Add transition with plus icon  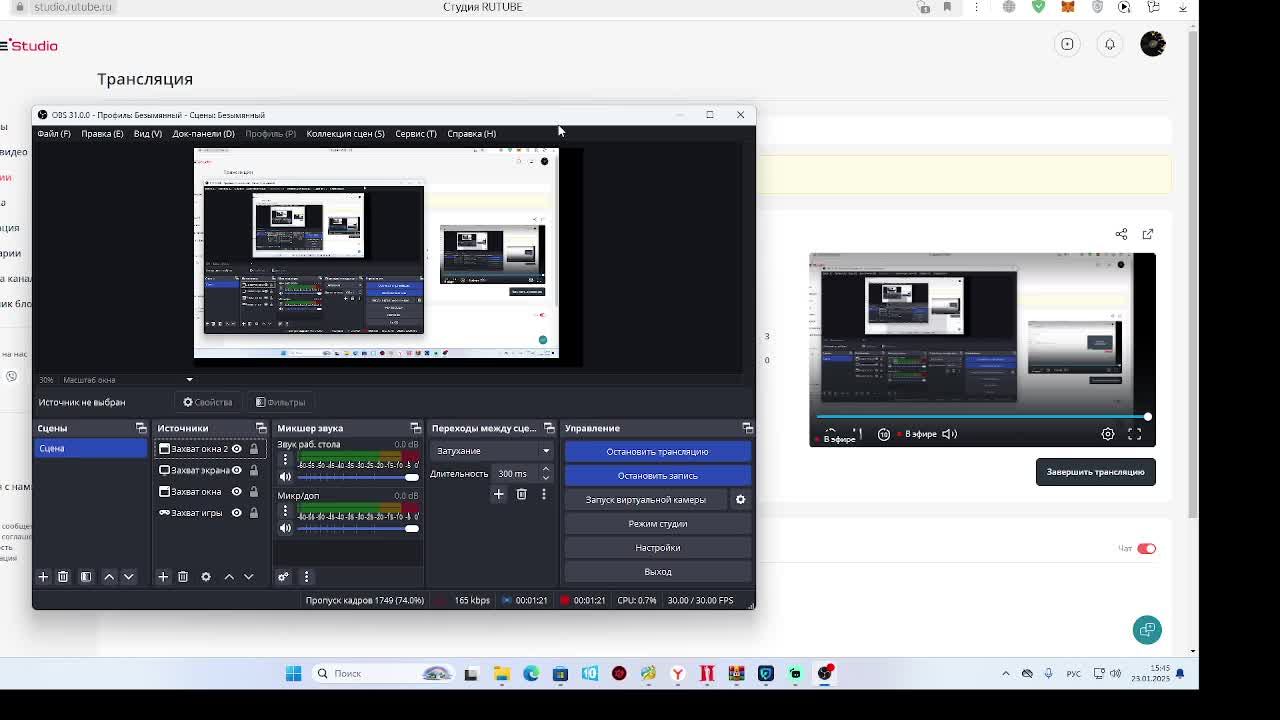pos(499,494)
